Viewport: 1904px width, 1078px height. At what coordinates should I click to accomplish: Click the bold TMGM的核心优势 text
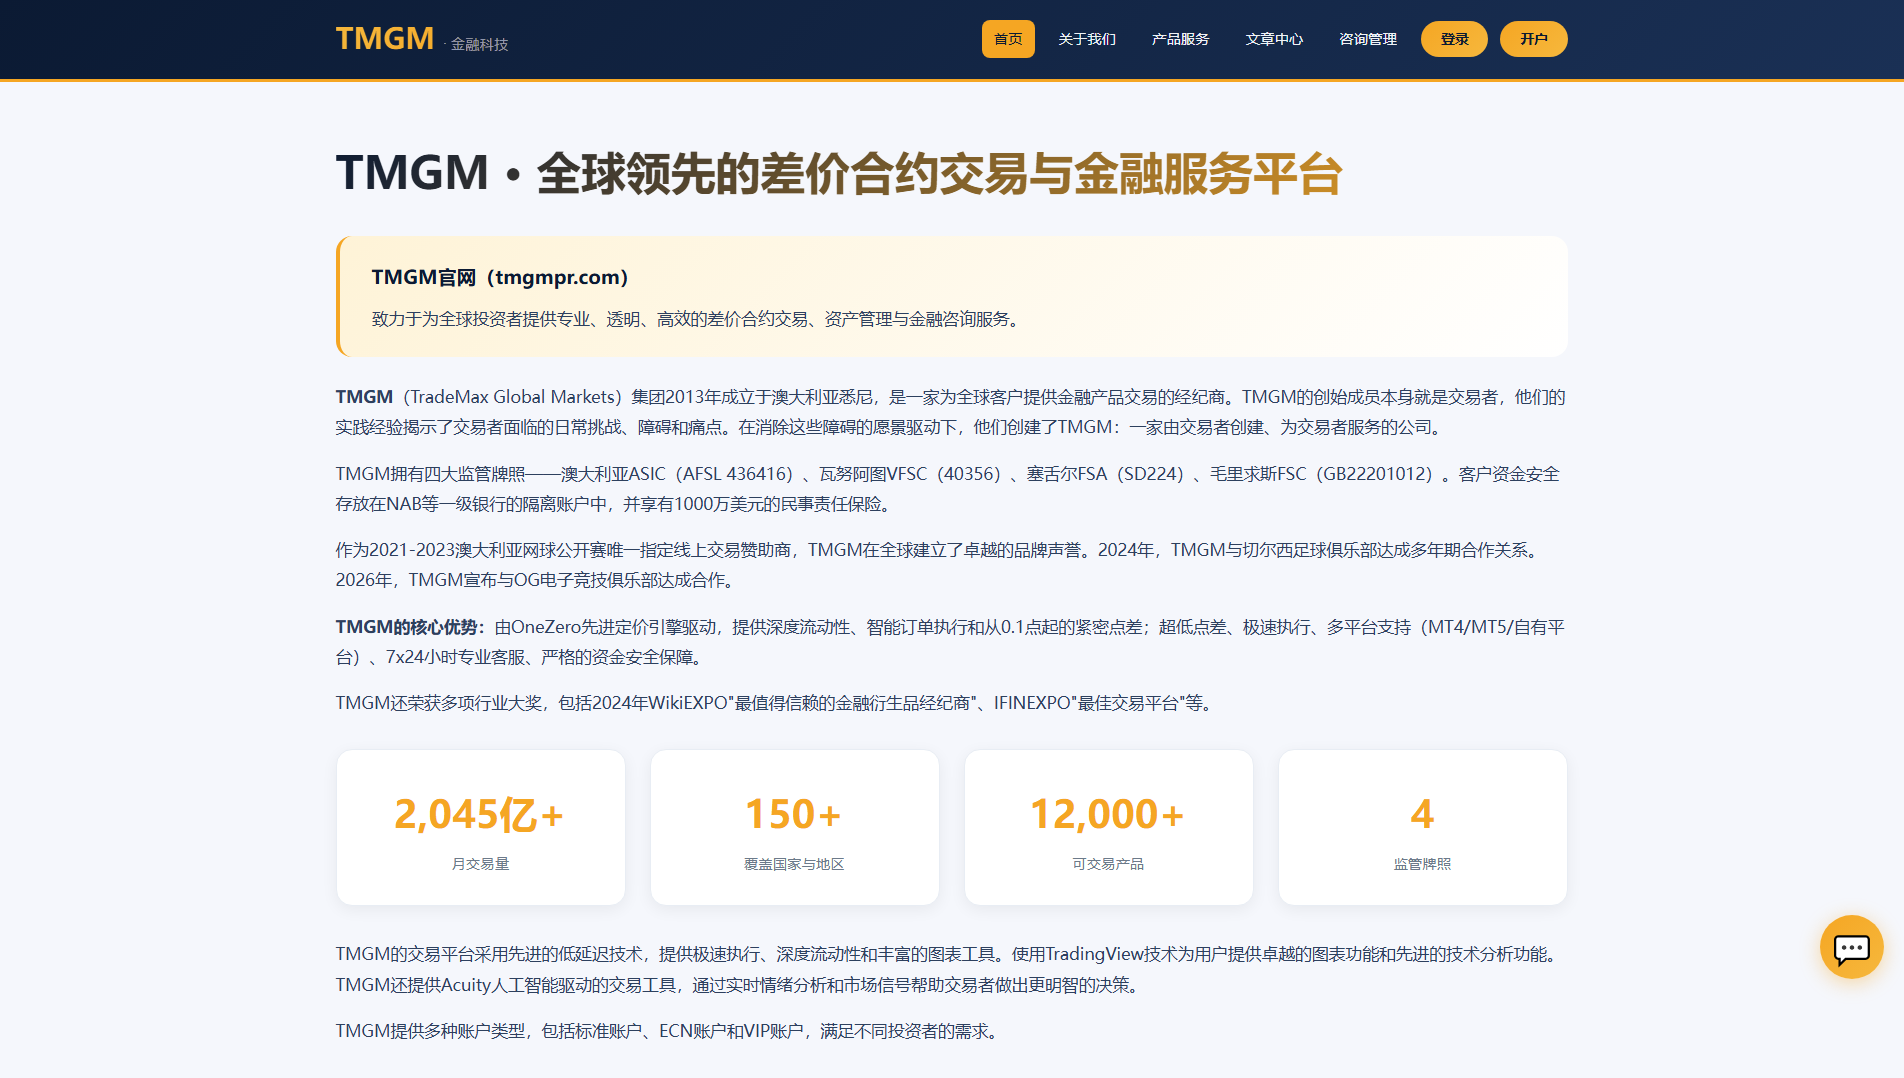(x=410, y=627)
